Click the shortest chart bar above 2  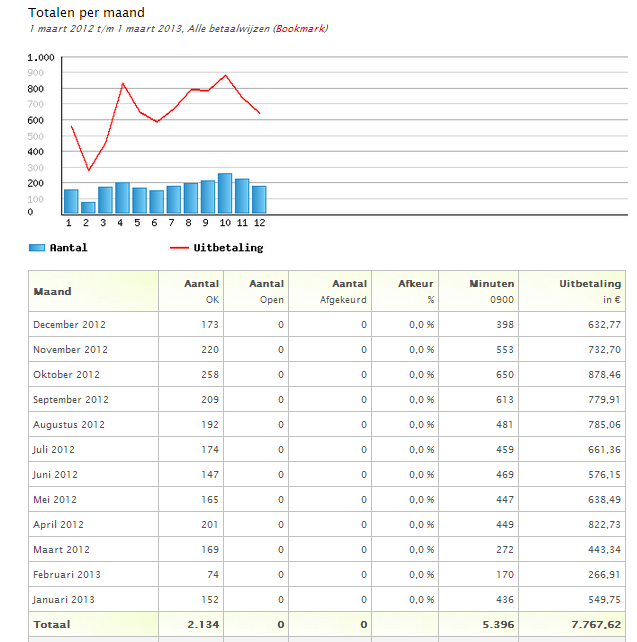88,208
